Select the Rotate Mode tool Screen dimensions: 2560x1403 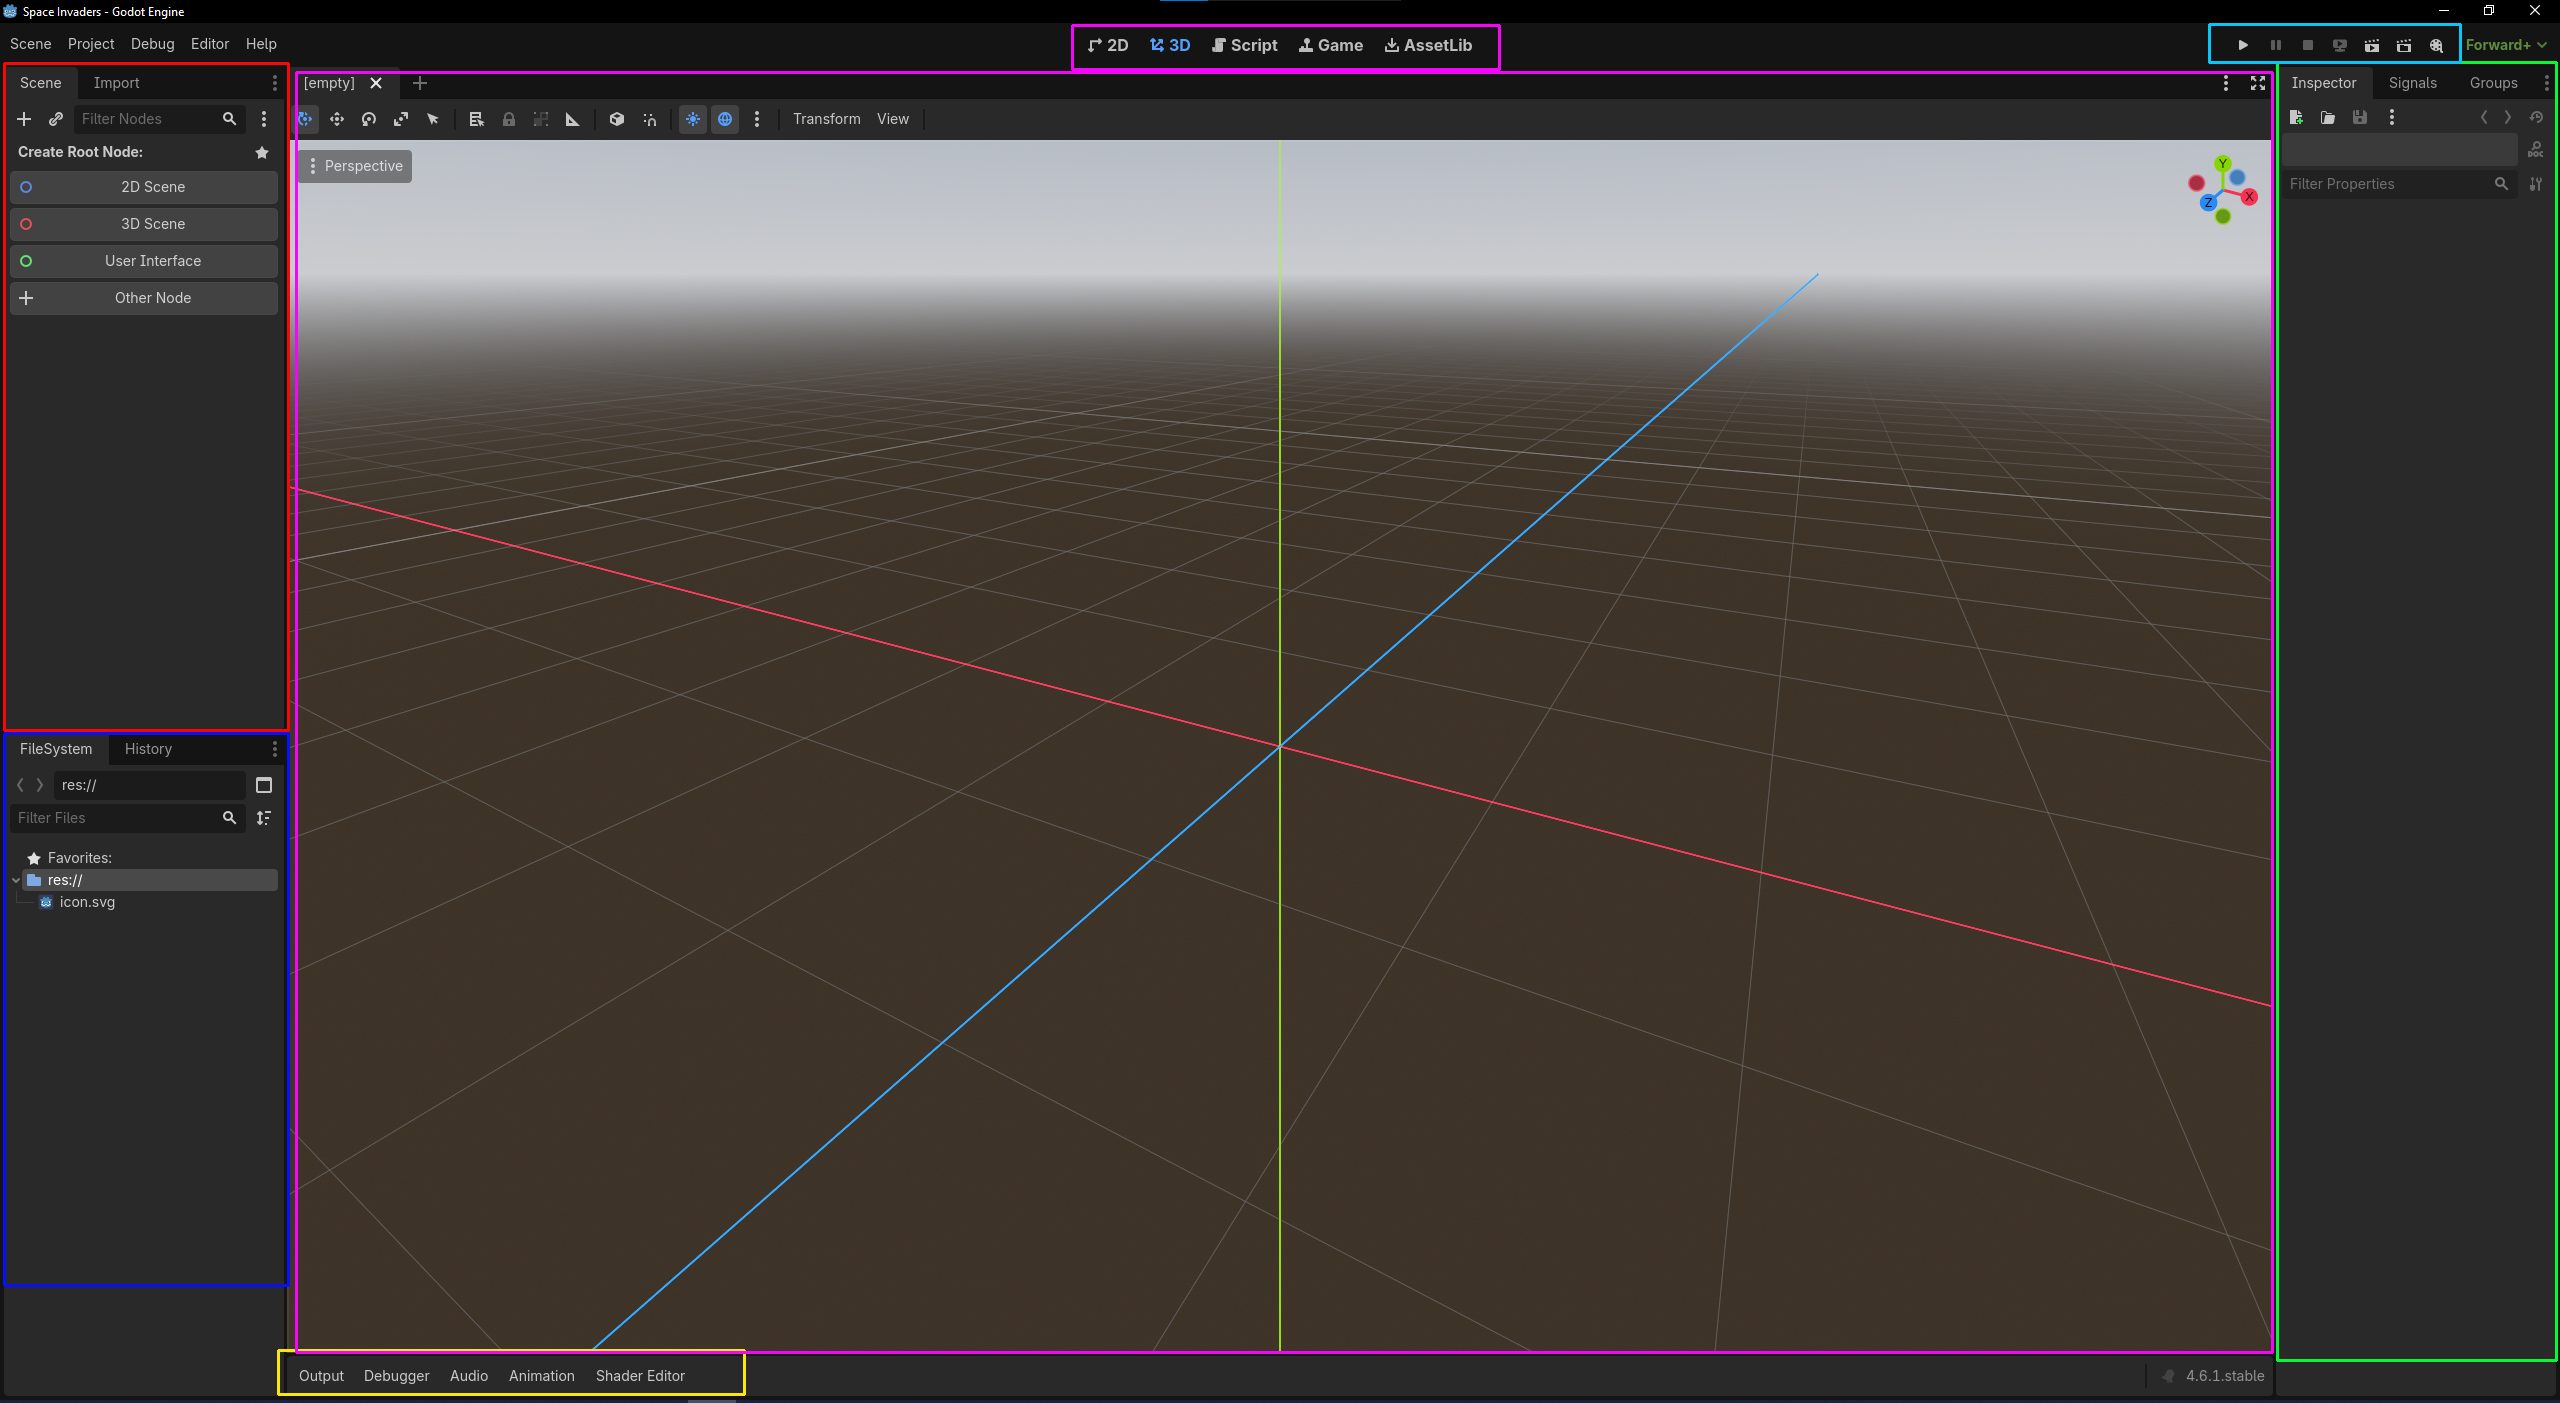[369, 119]
